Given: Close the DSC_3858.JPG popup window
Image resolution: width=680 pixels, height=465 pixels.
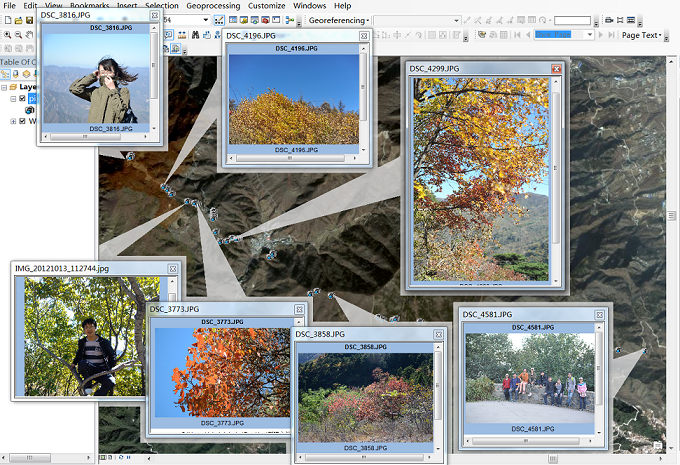Looking at the screenshot, I should [438, 334].
